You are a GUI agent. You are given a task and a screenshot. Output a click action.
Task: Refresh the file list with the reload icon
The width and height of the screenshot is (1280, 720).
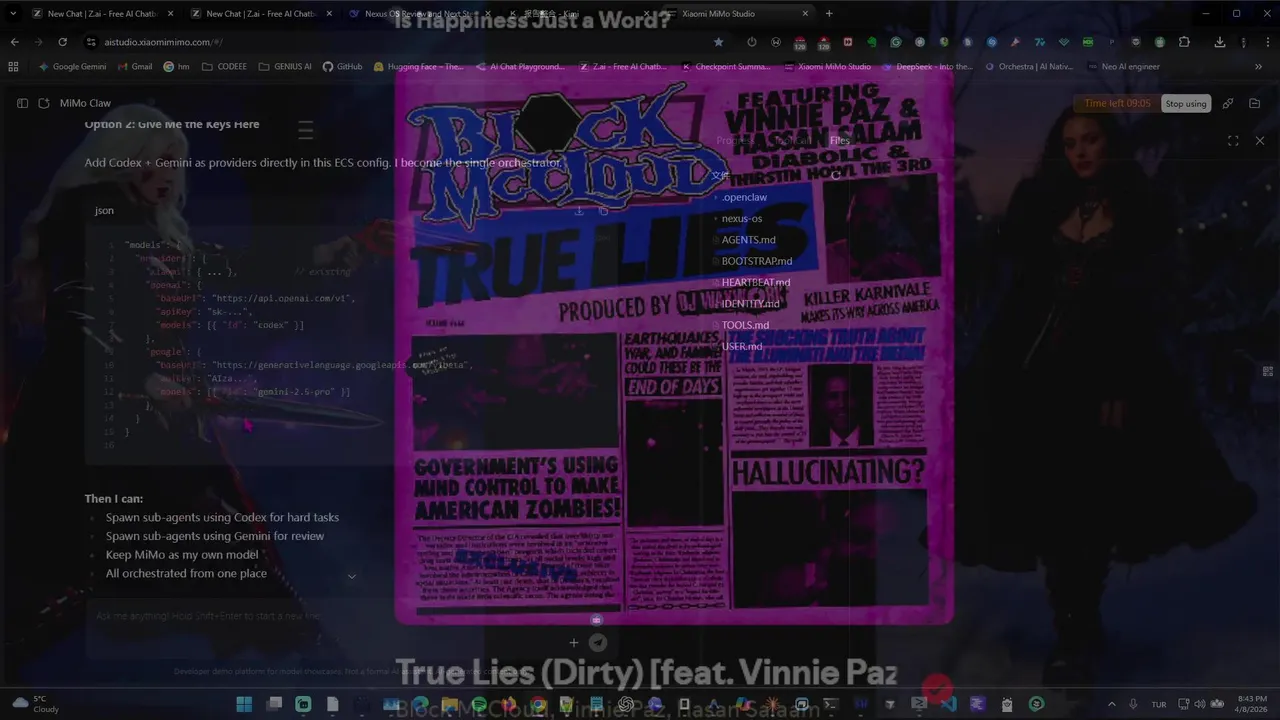(x=836, y=176)
